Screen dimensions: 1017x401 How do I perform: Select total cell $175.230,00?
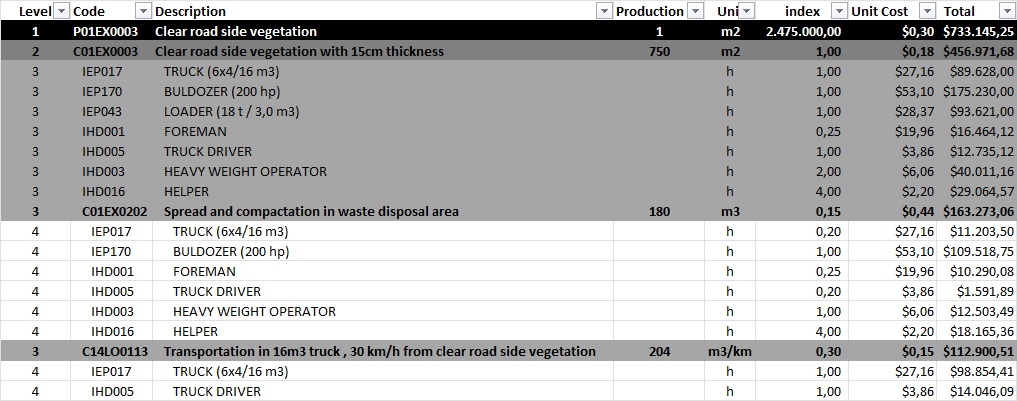tap(978, 91)
